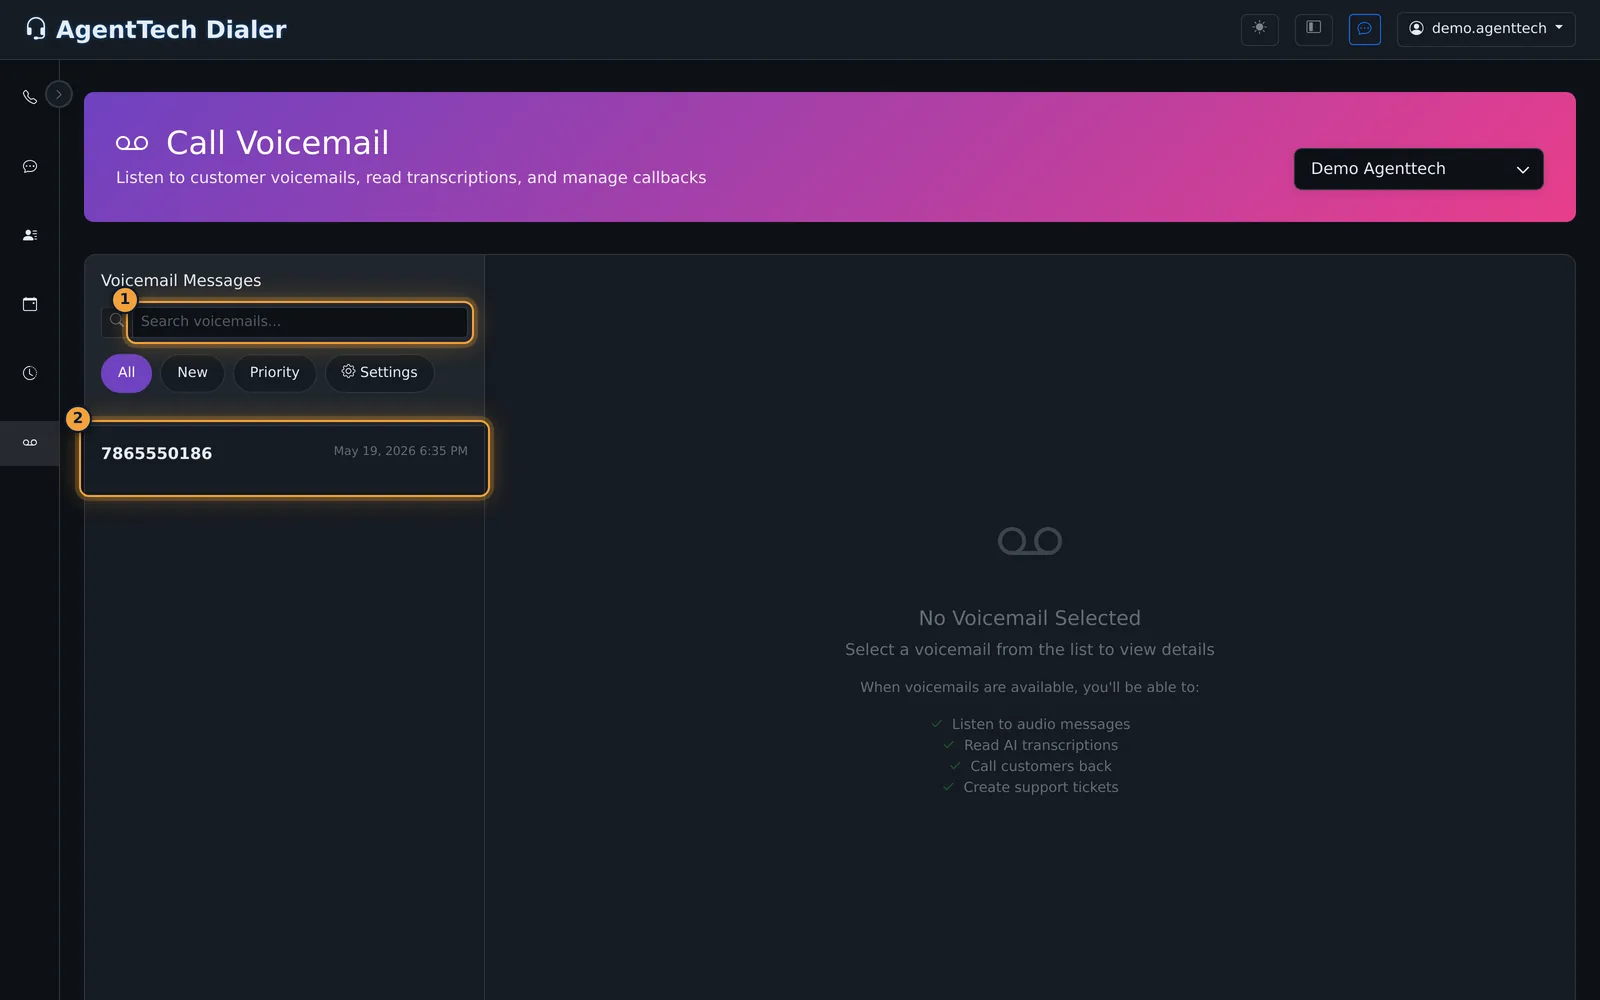Expand the sidebar with the chevron arrow

tap(59, 94)
